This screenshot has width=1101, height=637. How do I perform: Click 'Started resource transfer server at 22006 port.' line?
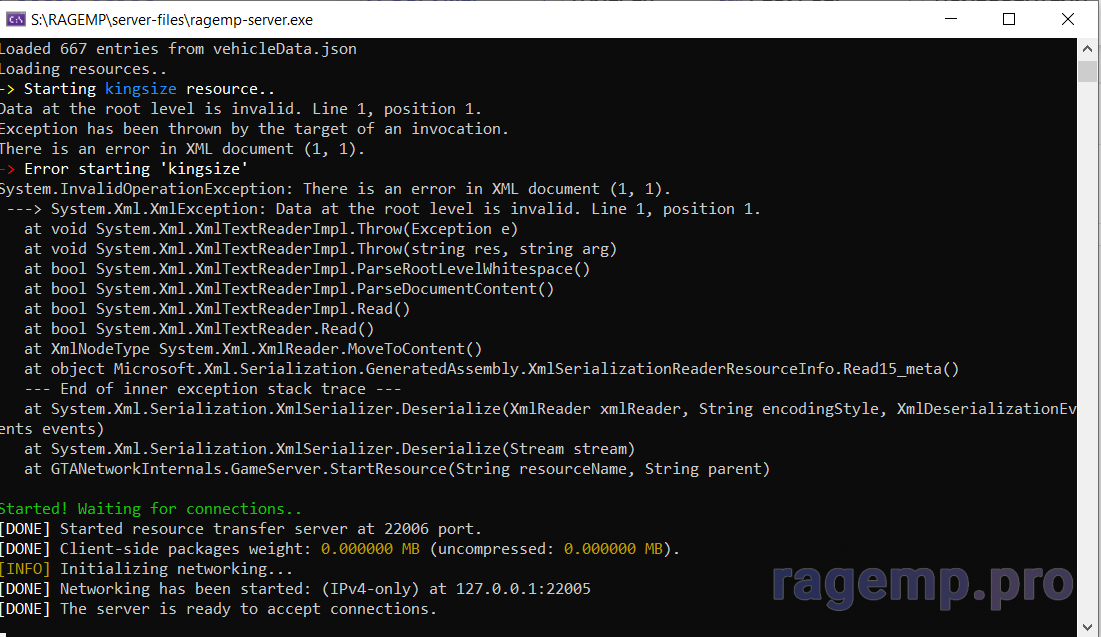[242, 529]
